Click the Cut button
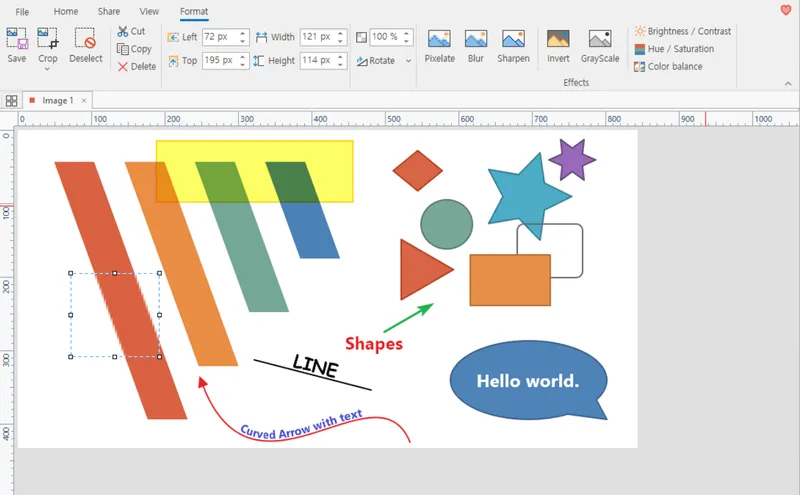The height and width of the screenshot is (495, 800). [131, 32]
